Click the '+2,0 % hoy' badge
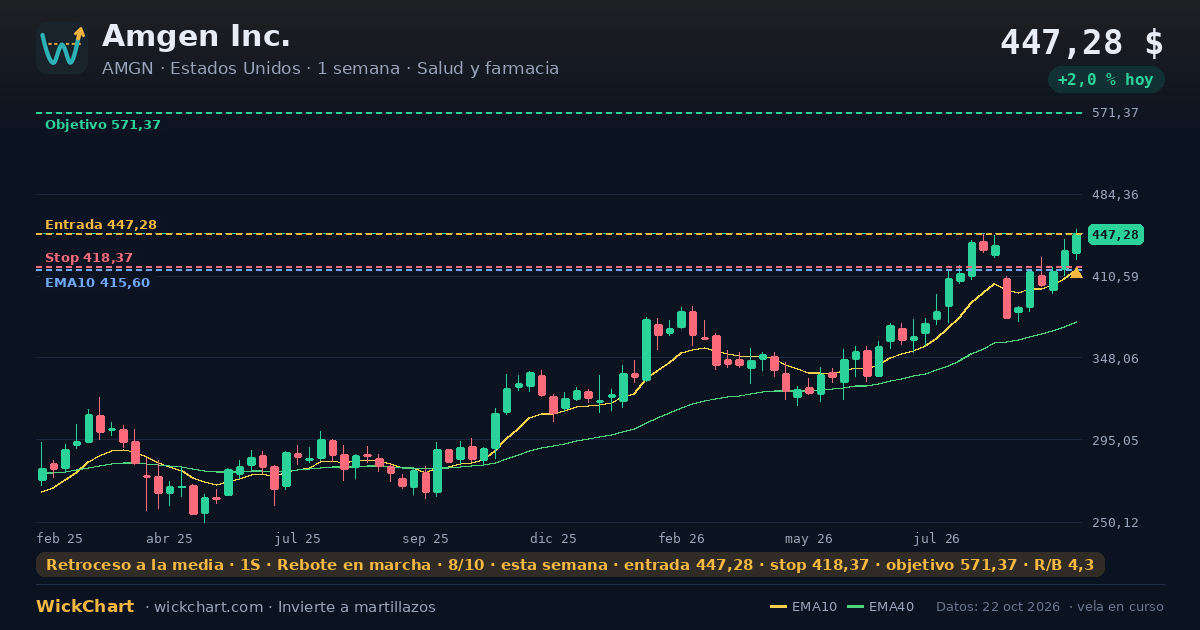The width and height of the screenshot is (1200, 630). point(1106,80)
